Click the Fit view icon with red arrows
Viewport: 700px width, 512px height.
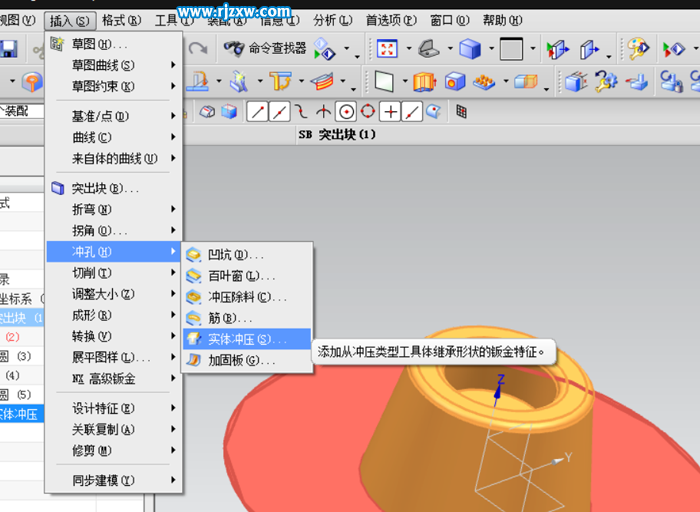click(x=387, y=48)
